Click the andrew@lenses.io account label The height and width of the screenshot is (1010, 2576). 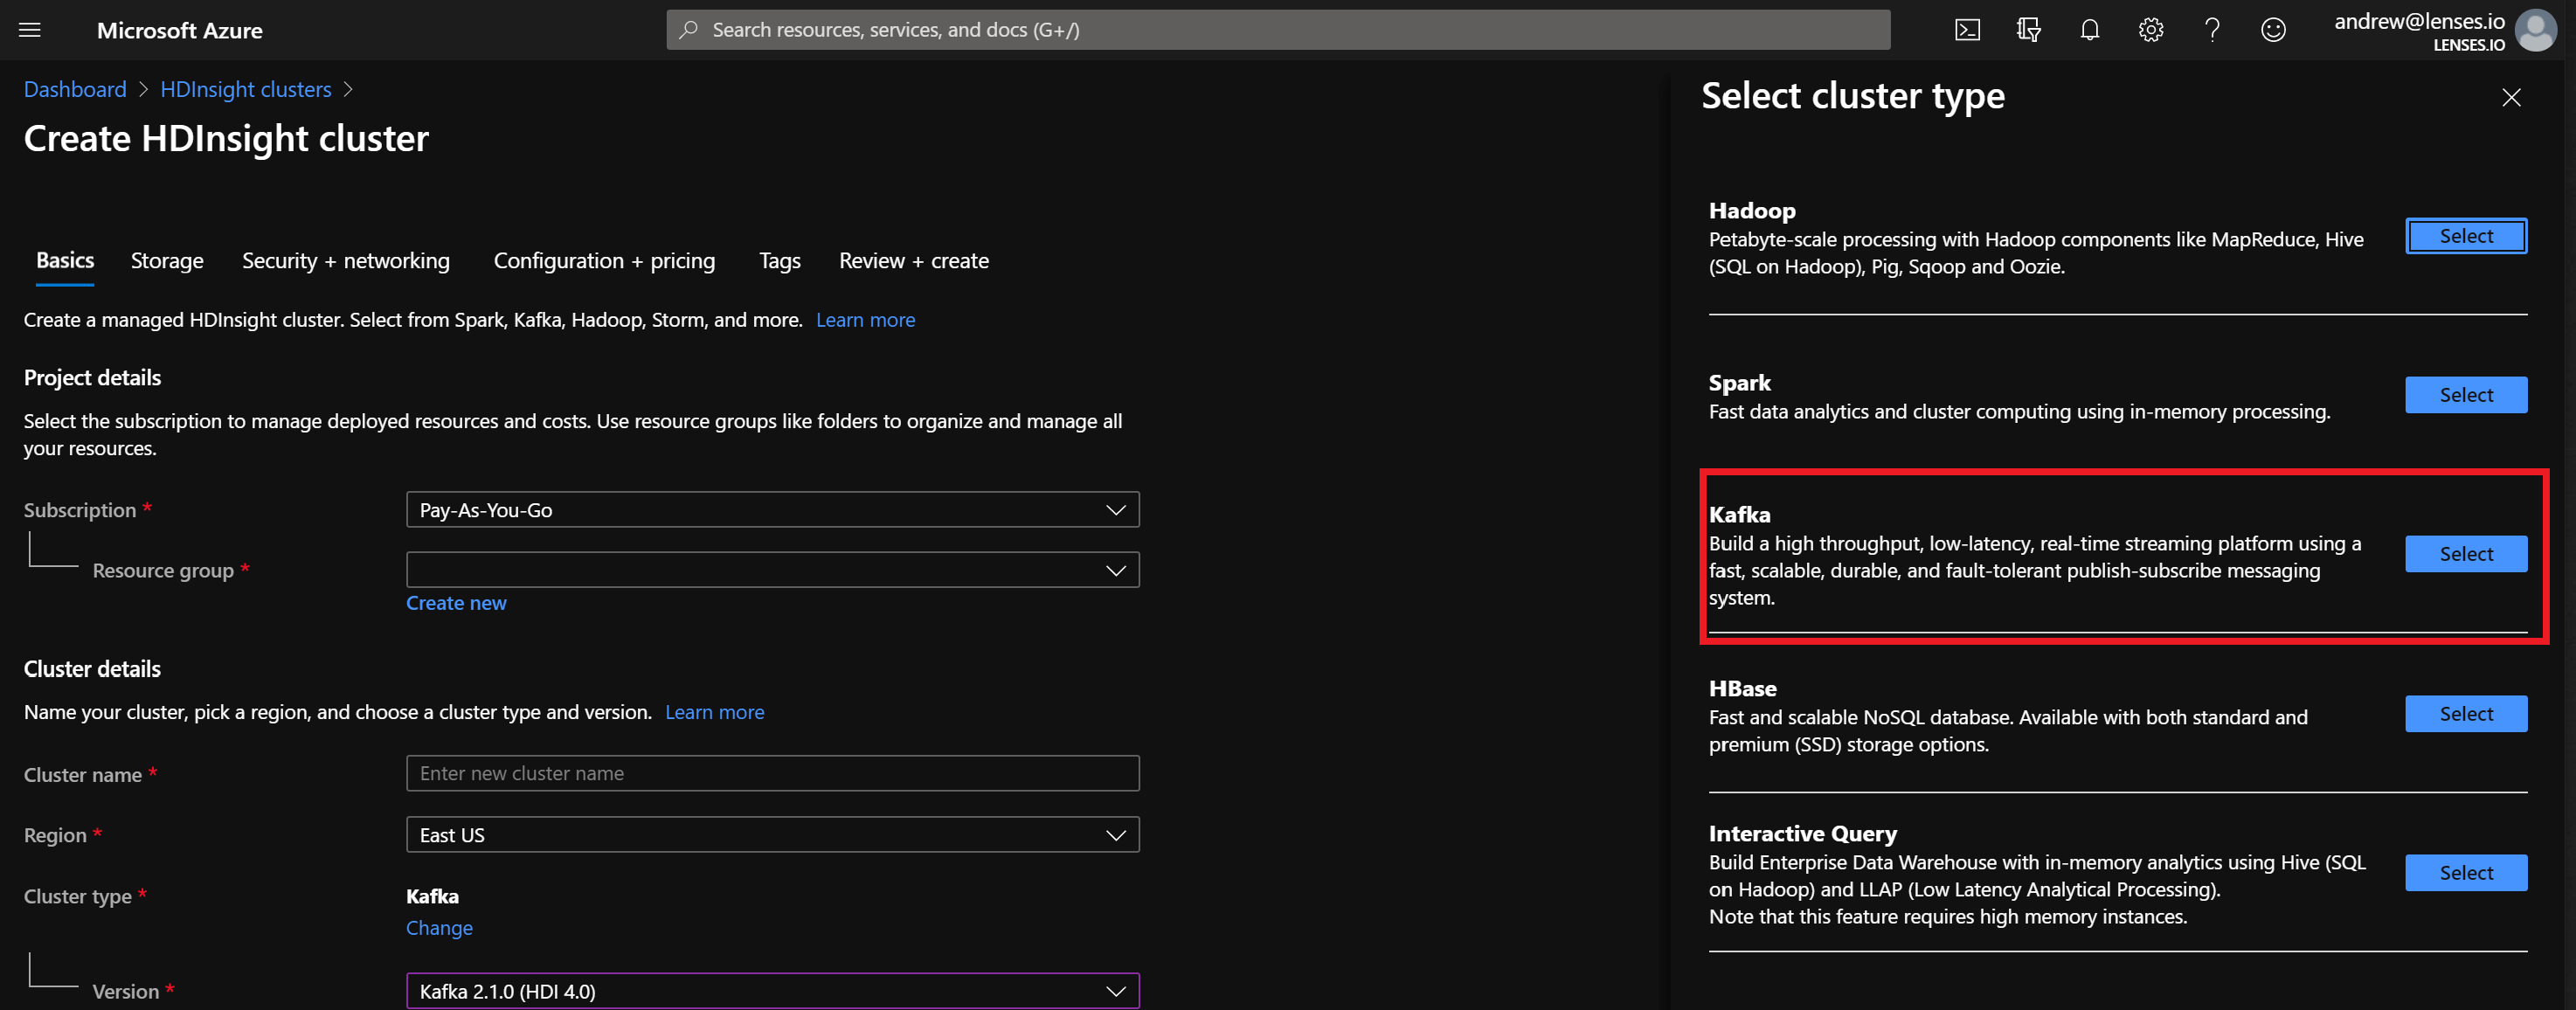(x=2419, y=21)
